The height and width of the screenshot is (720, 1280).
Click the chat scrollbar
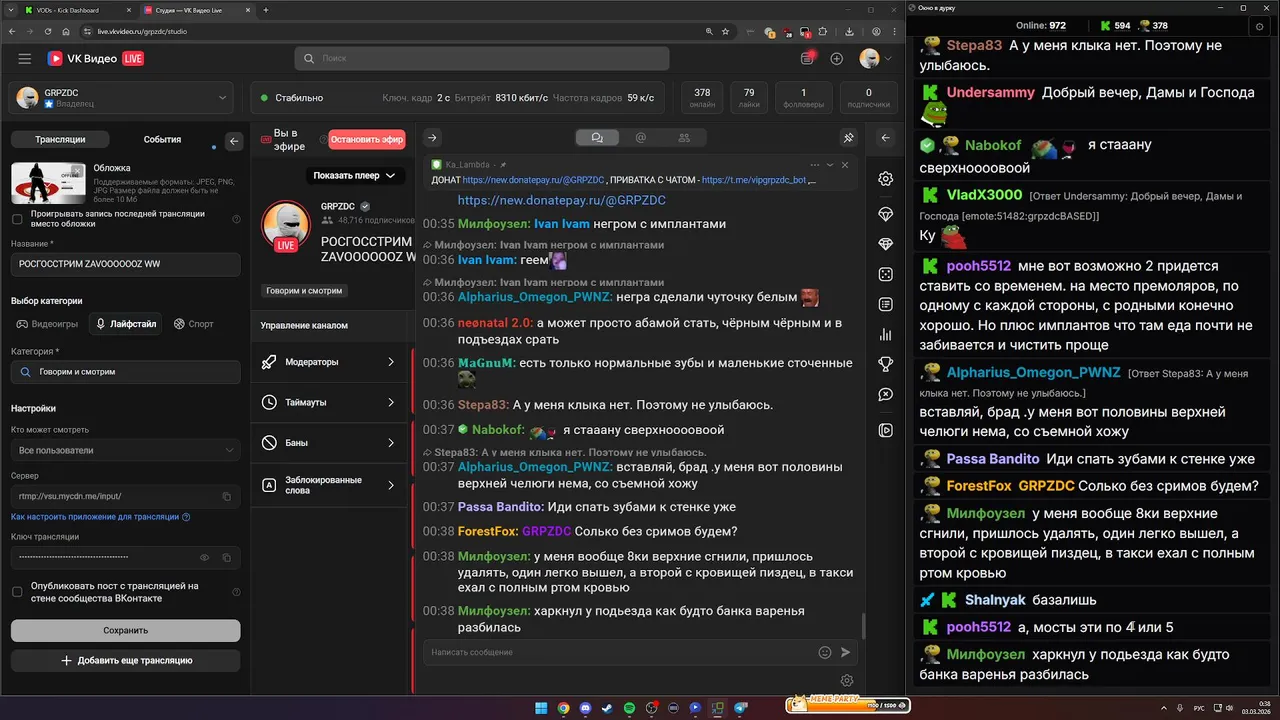863,626
